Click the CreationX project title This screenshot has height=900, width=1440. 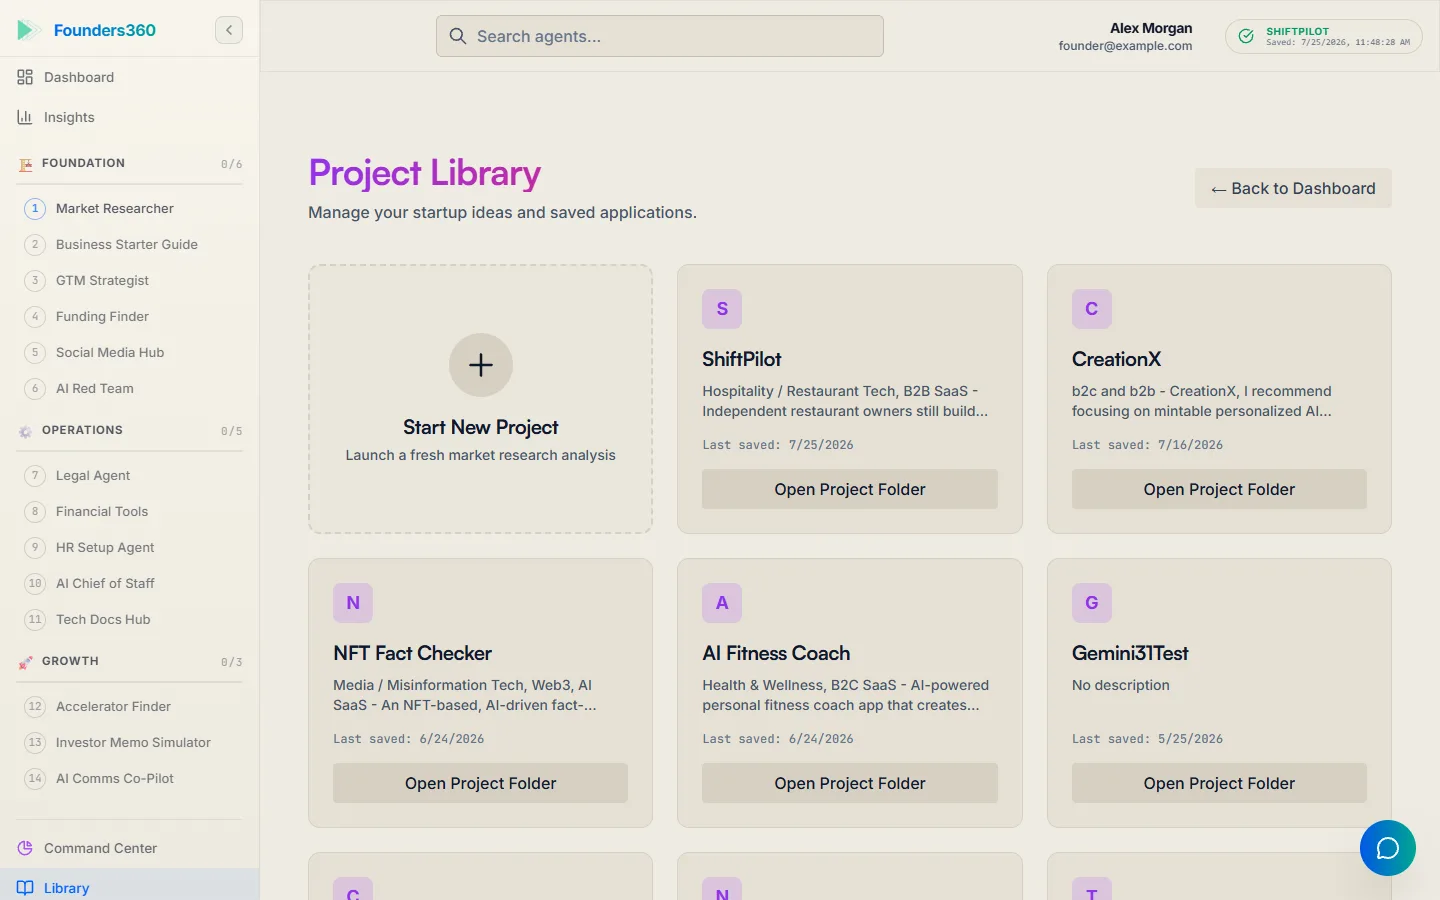[x=1116, y=359]
